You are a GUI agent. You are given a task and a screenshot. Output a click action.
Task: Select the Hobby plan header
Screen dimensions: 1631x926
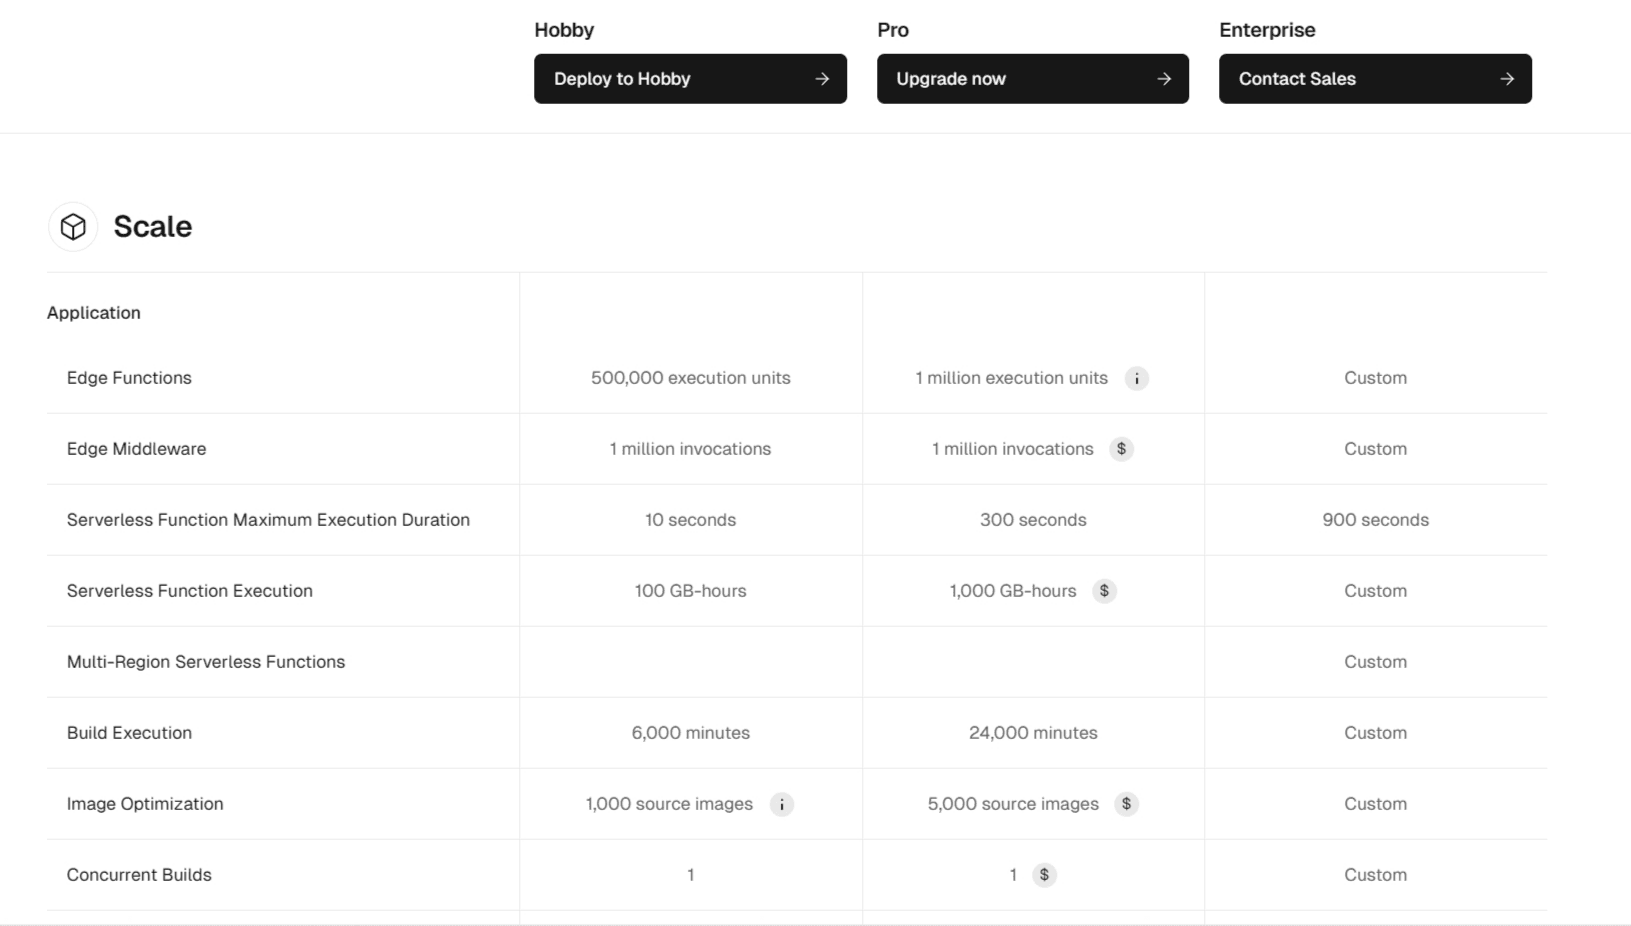click(564, 30)
